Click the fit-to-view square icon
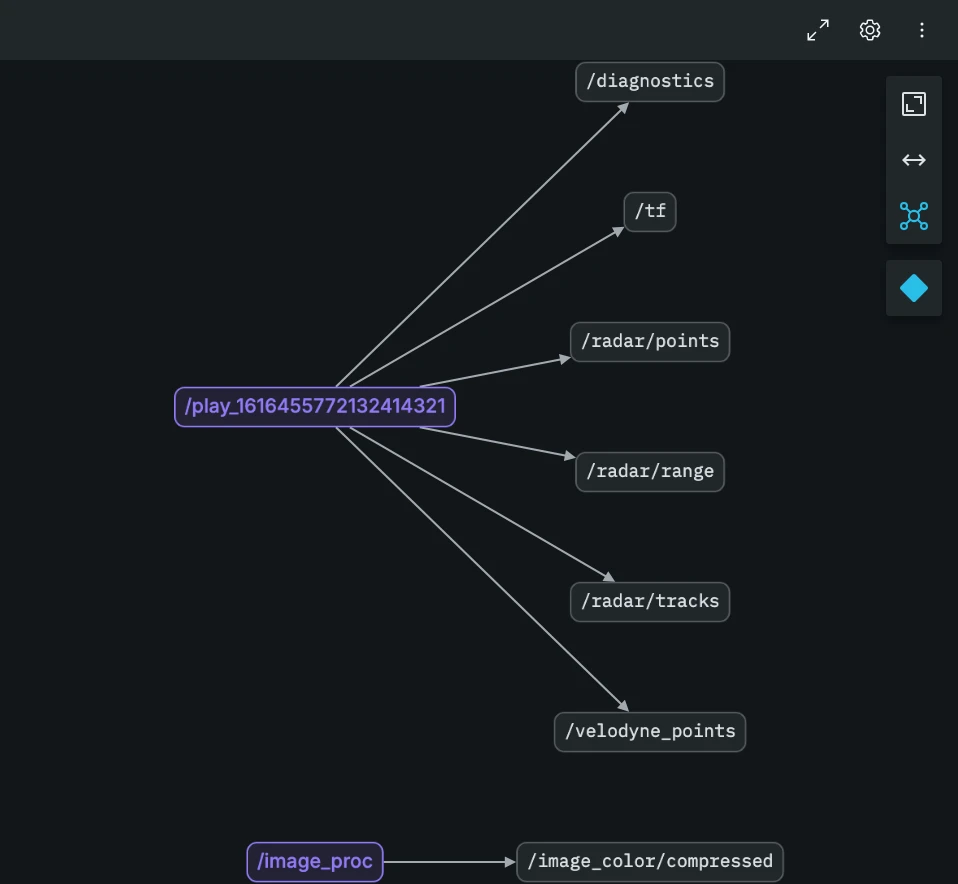Image resolution: width=958 pixels, height=884 pixels. click(913, 104)
